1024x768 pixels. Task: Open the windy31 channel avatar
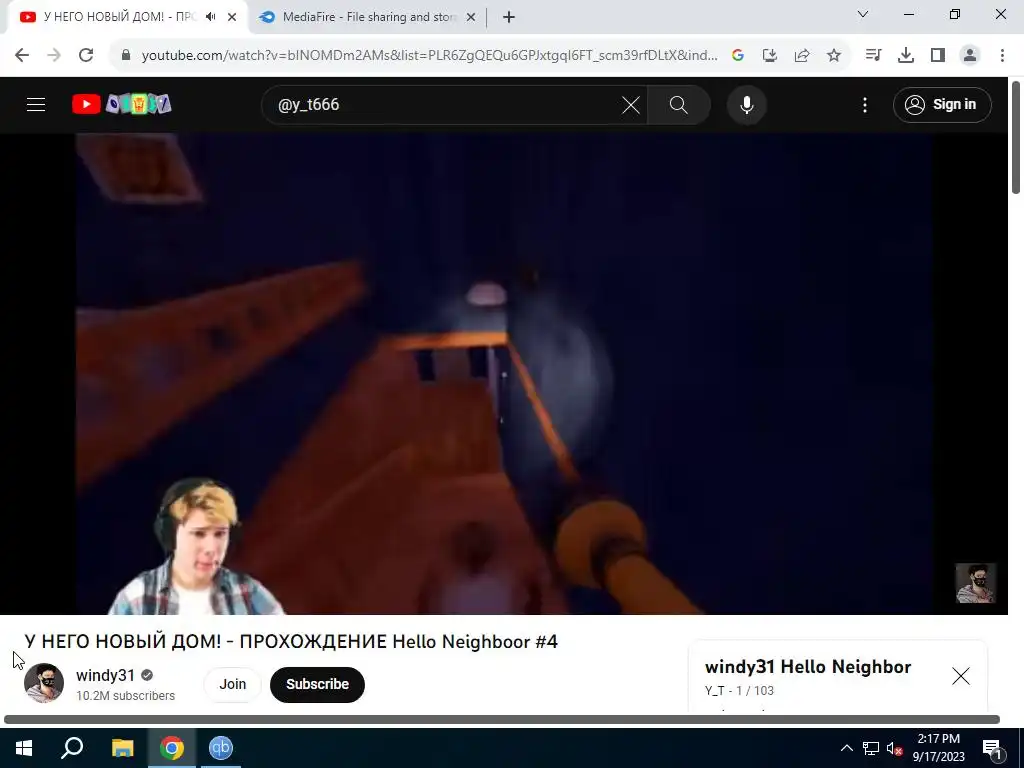pyautogui.click(x=44, y=683)
